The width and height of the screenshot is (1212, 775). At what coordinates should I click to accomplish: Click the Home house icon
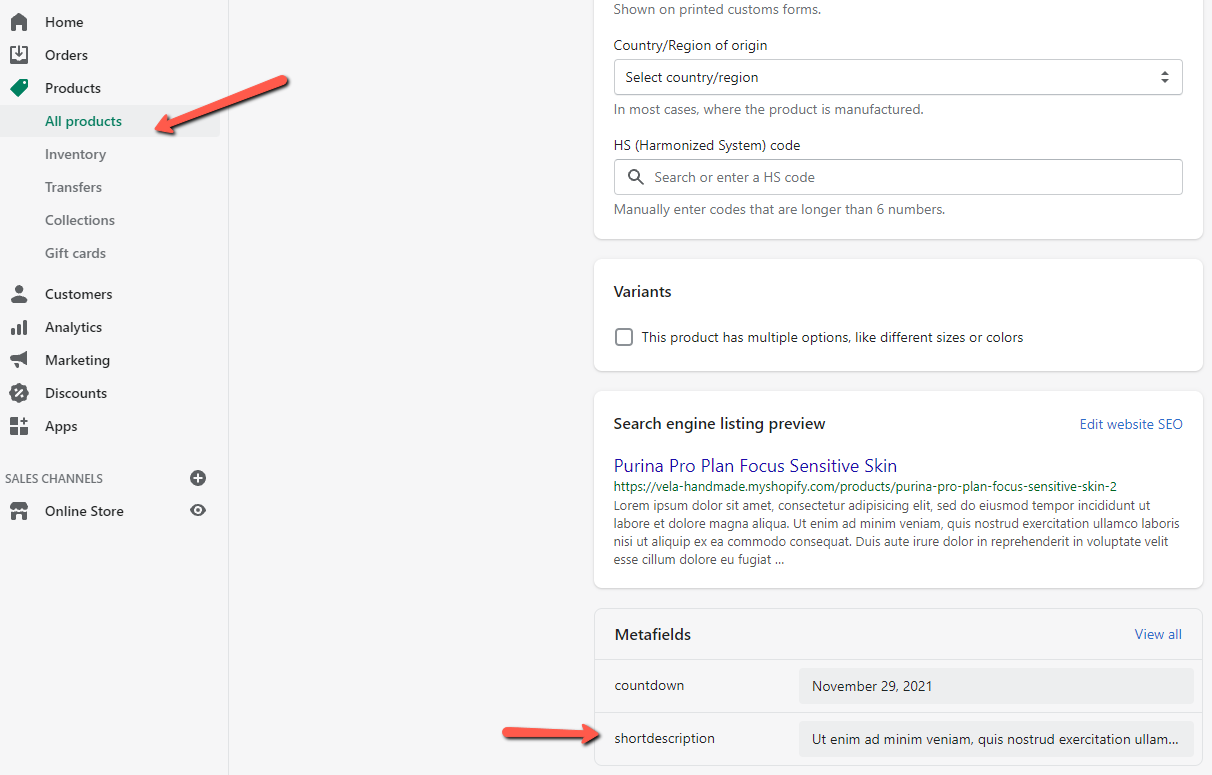click(x=19, y=22)
